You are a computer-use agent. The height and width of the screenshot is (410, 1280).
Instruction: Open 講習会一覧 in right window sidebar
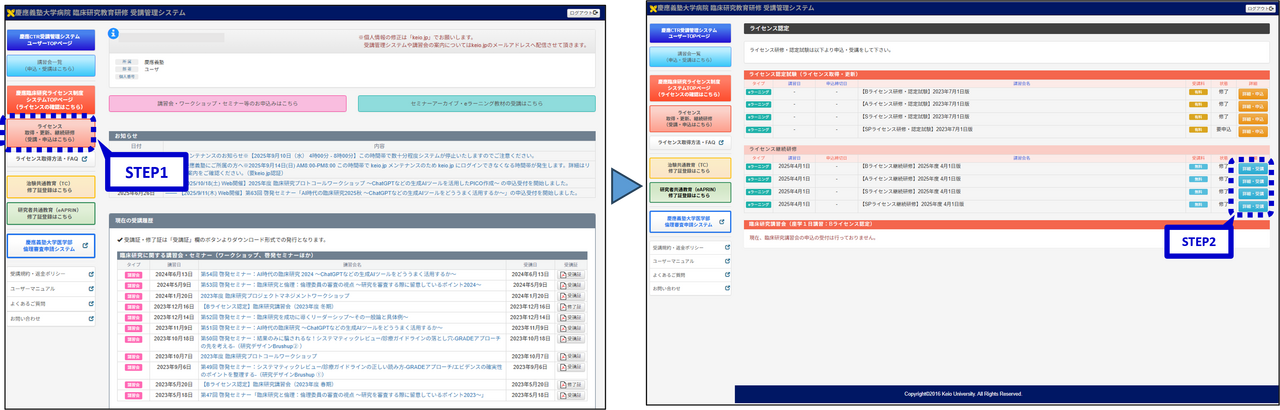[x=689, y=58]
